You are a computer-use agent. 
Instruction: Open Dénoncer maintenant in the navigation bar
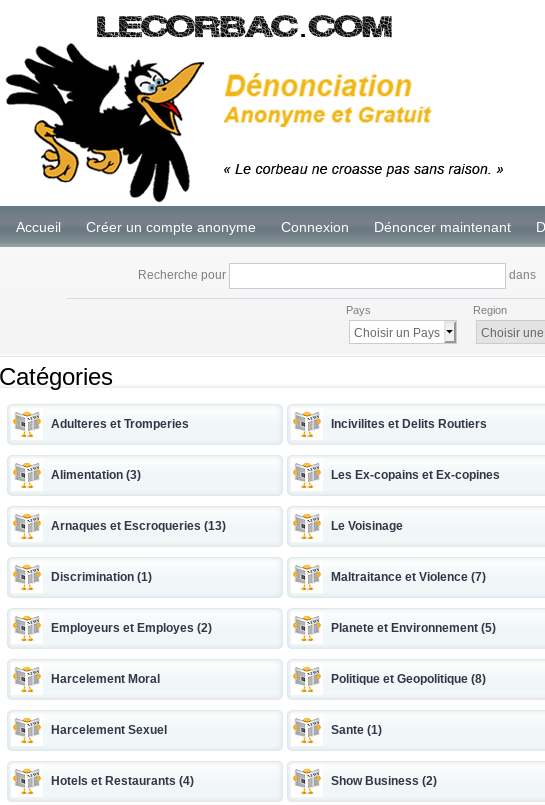(x=442, y=227)
